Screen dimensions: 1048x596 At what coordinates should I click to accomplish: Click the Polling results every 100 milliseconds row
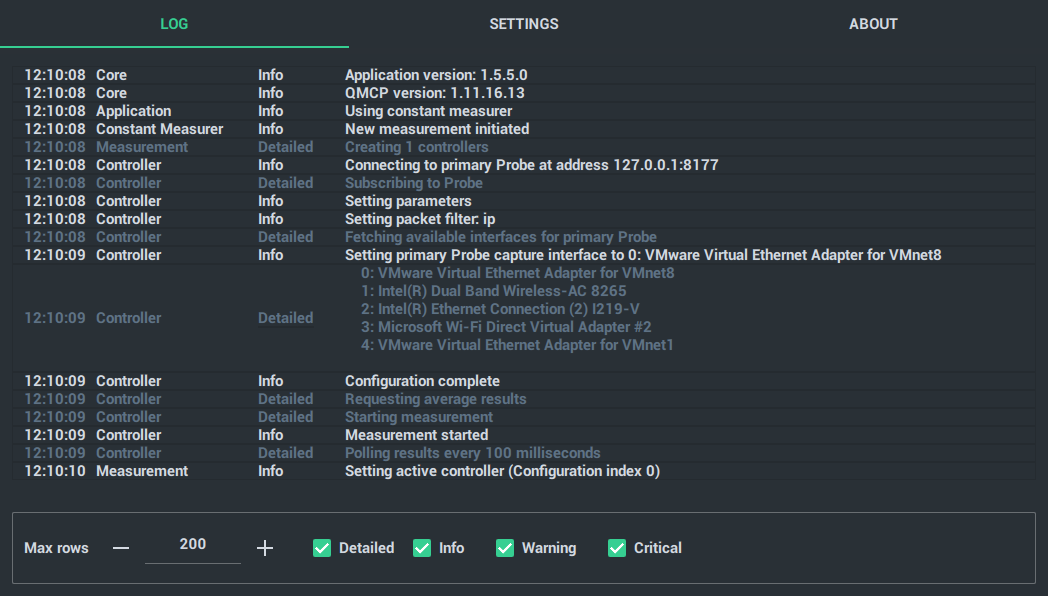(x=524, y=453)
